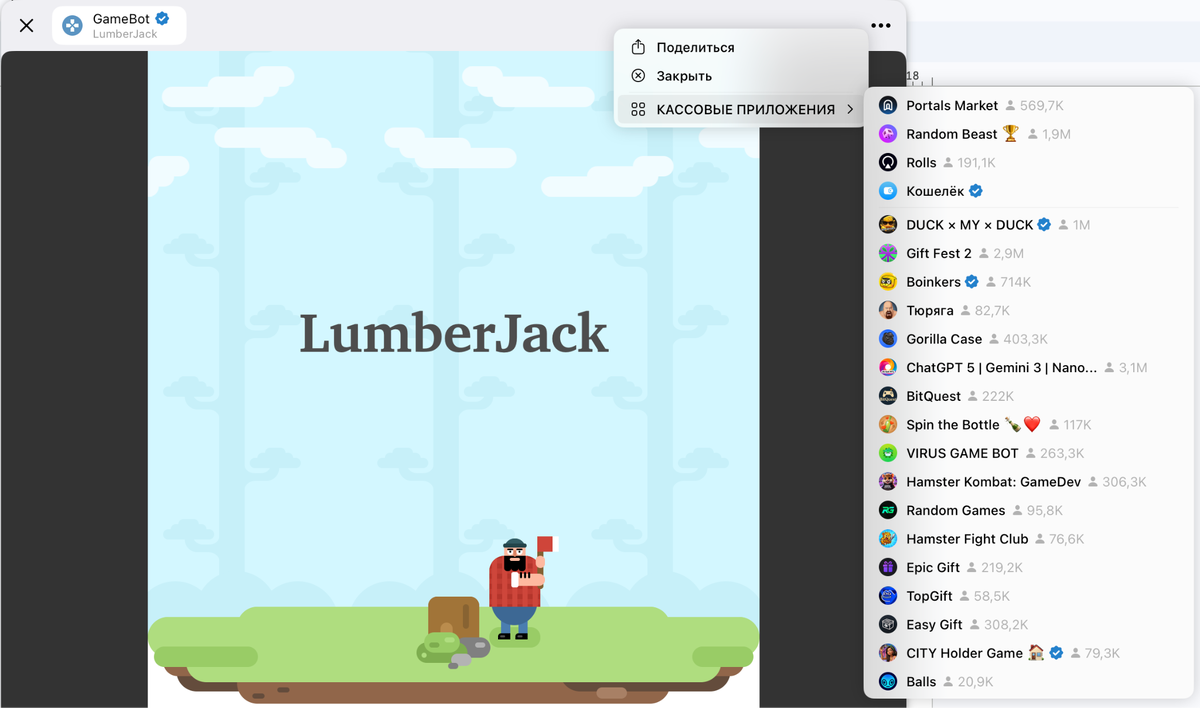This screenshot has height=708, width=1200.
Task: Click the circled X icon beside Закрыть
Action: click(638, 75)
